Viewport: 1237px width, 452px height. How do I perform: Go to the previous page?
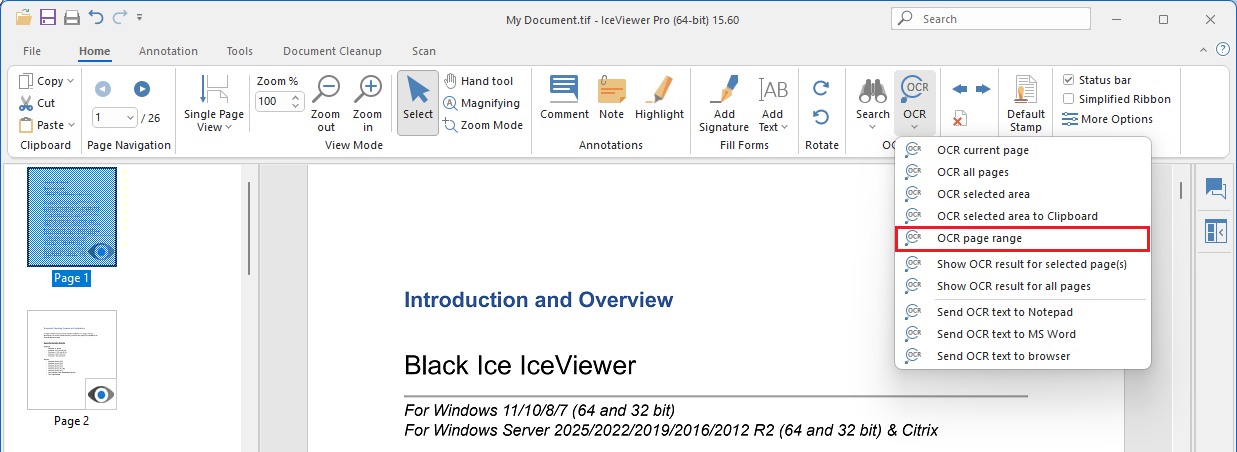point(103,88)
